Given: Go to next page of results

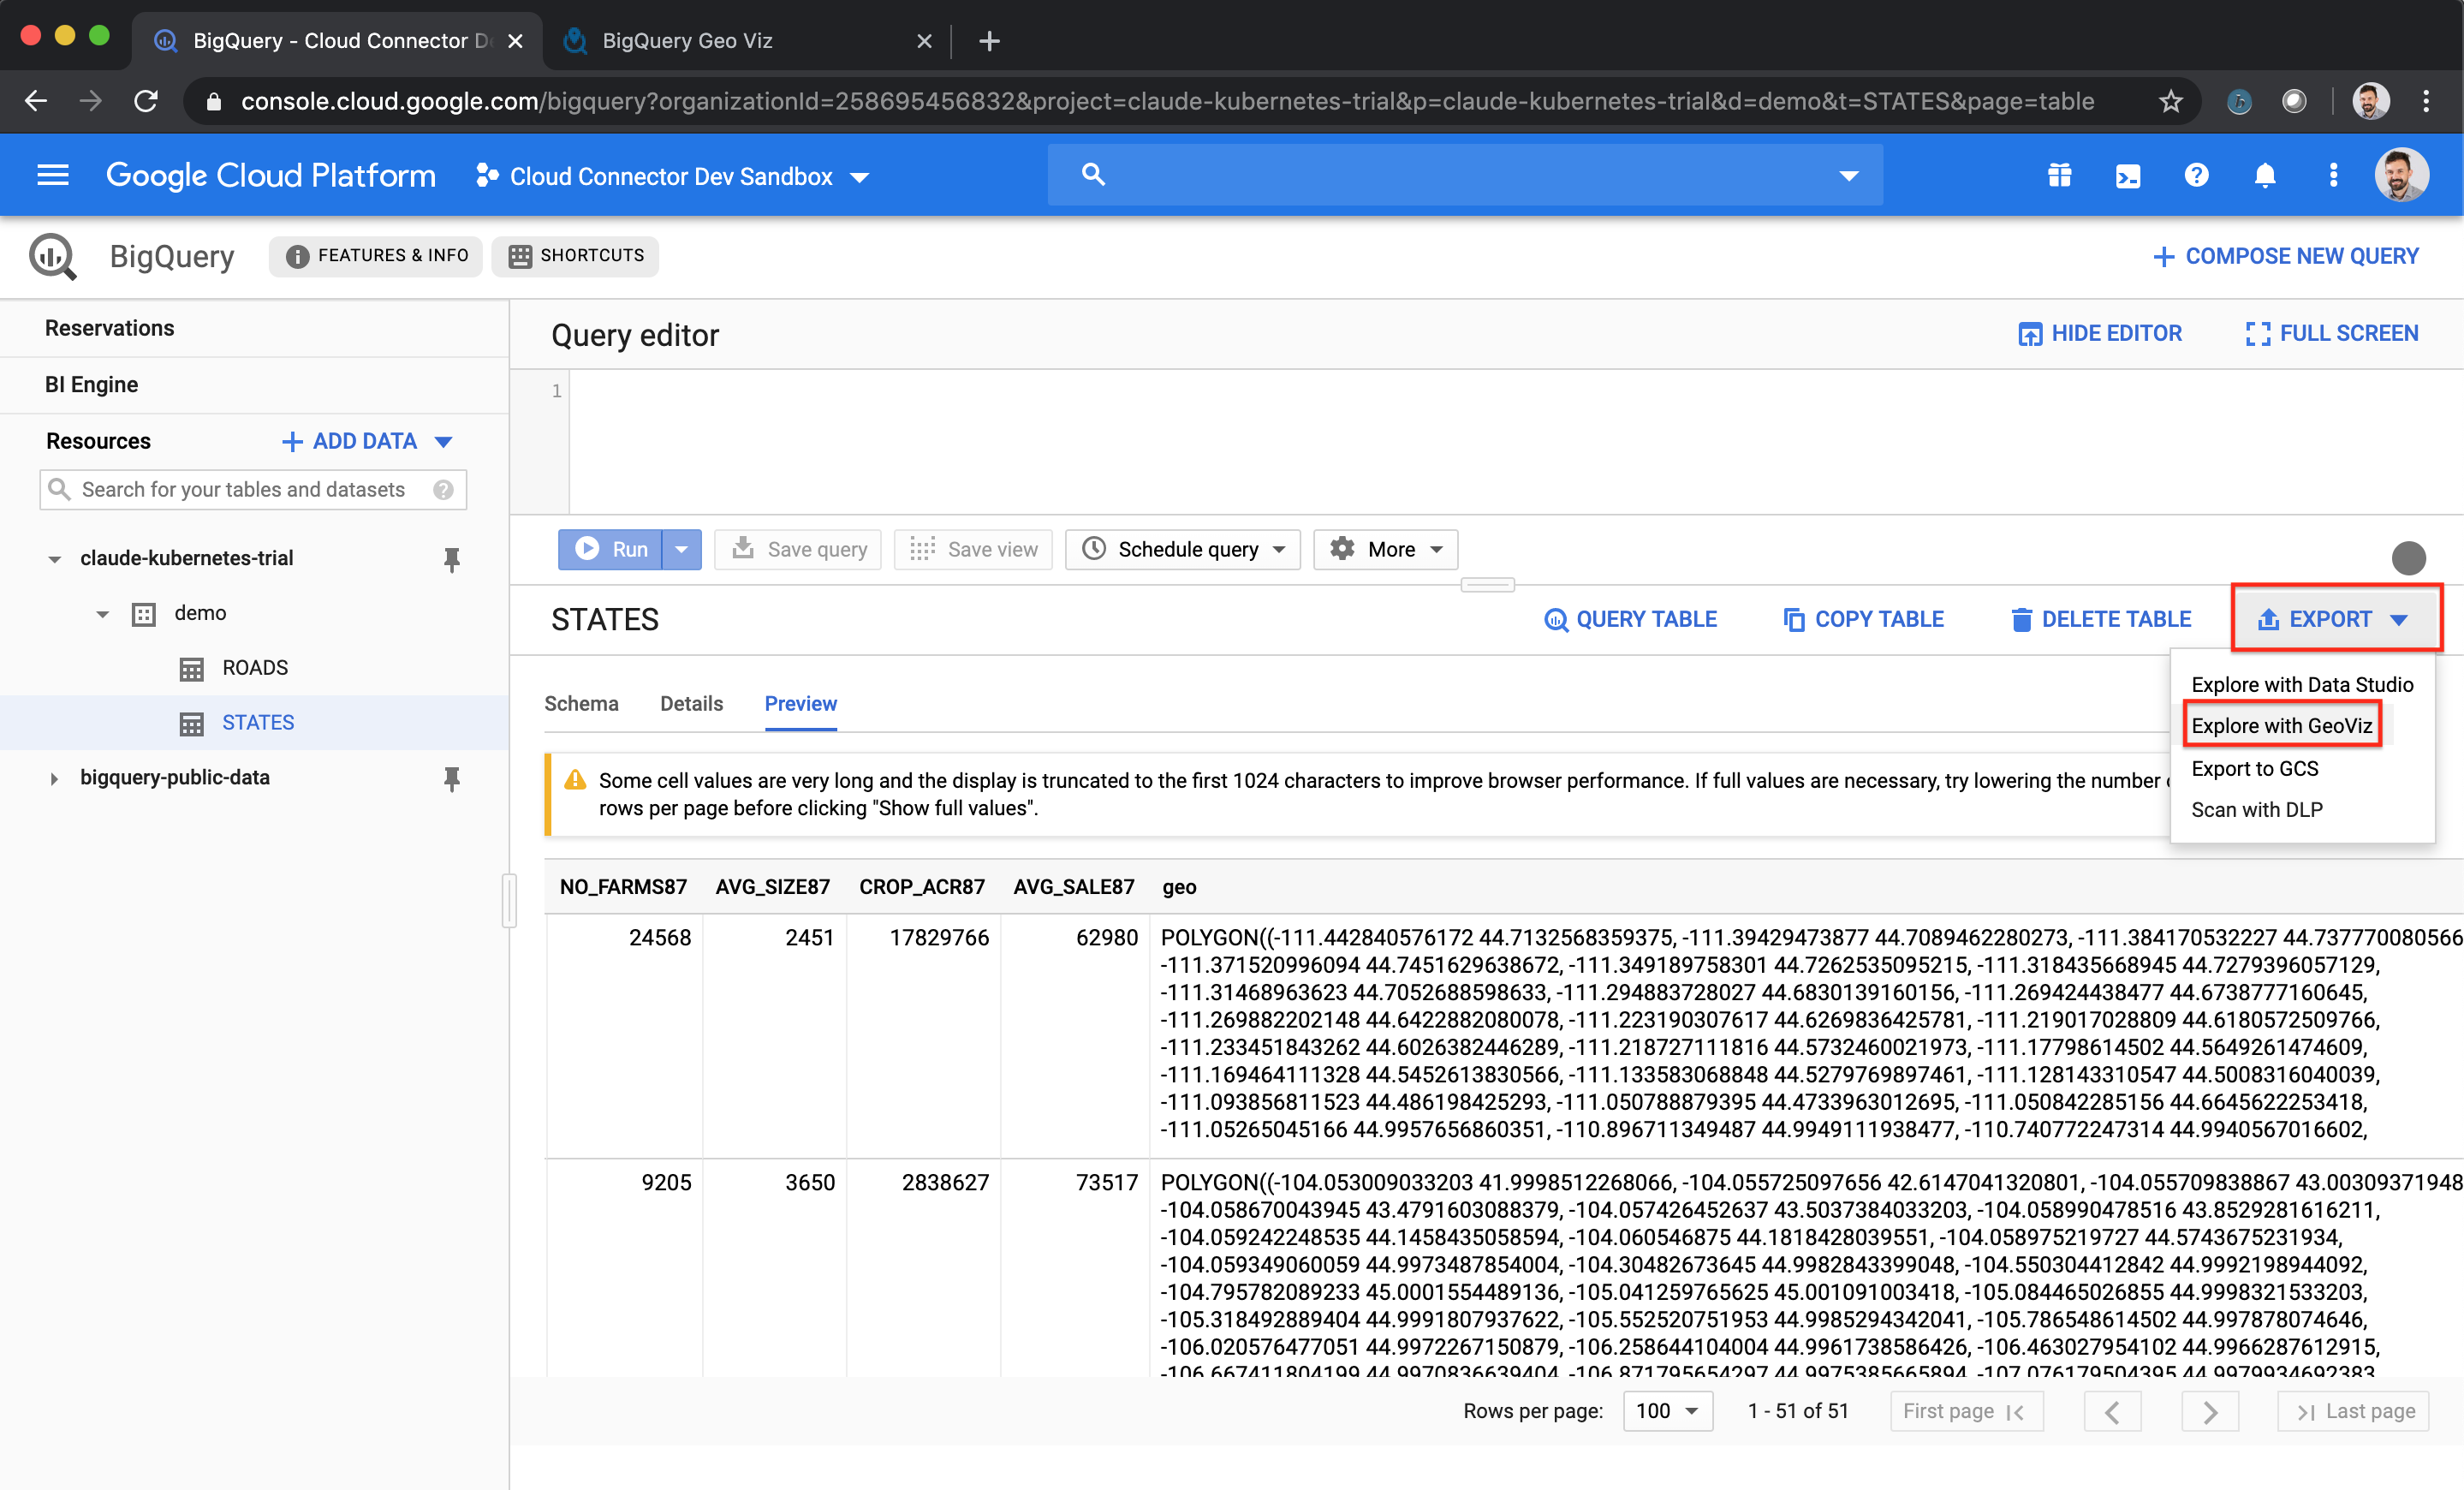Looking at the screenshot, I should [x=2210, y=1411].
